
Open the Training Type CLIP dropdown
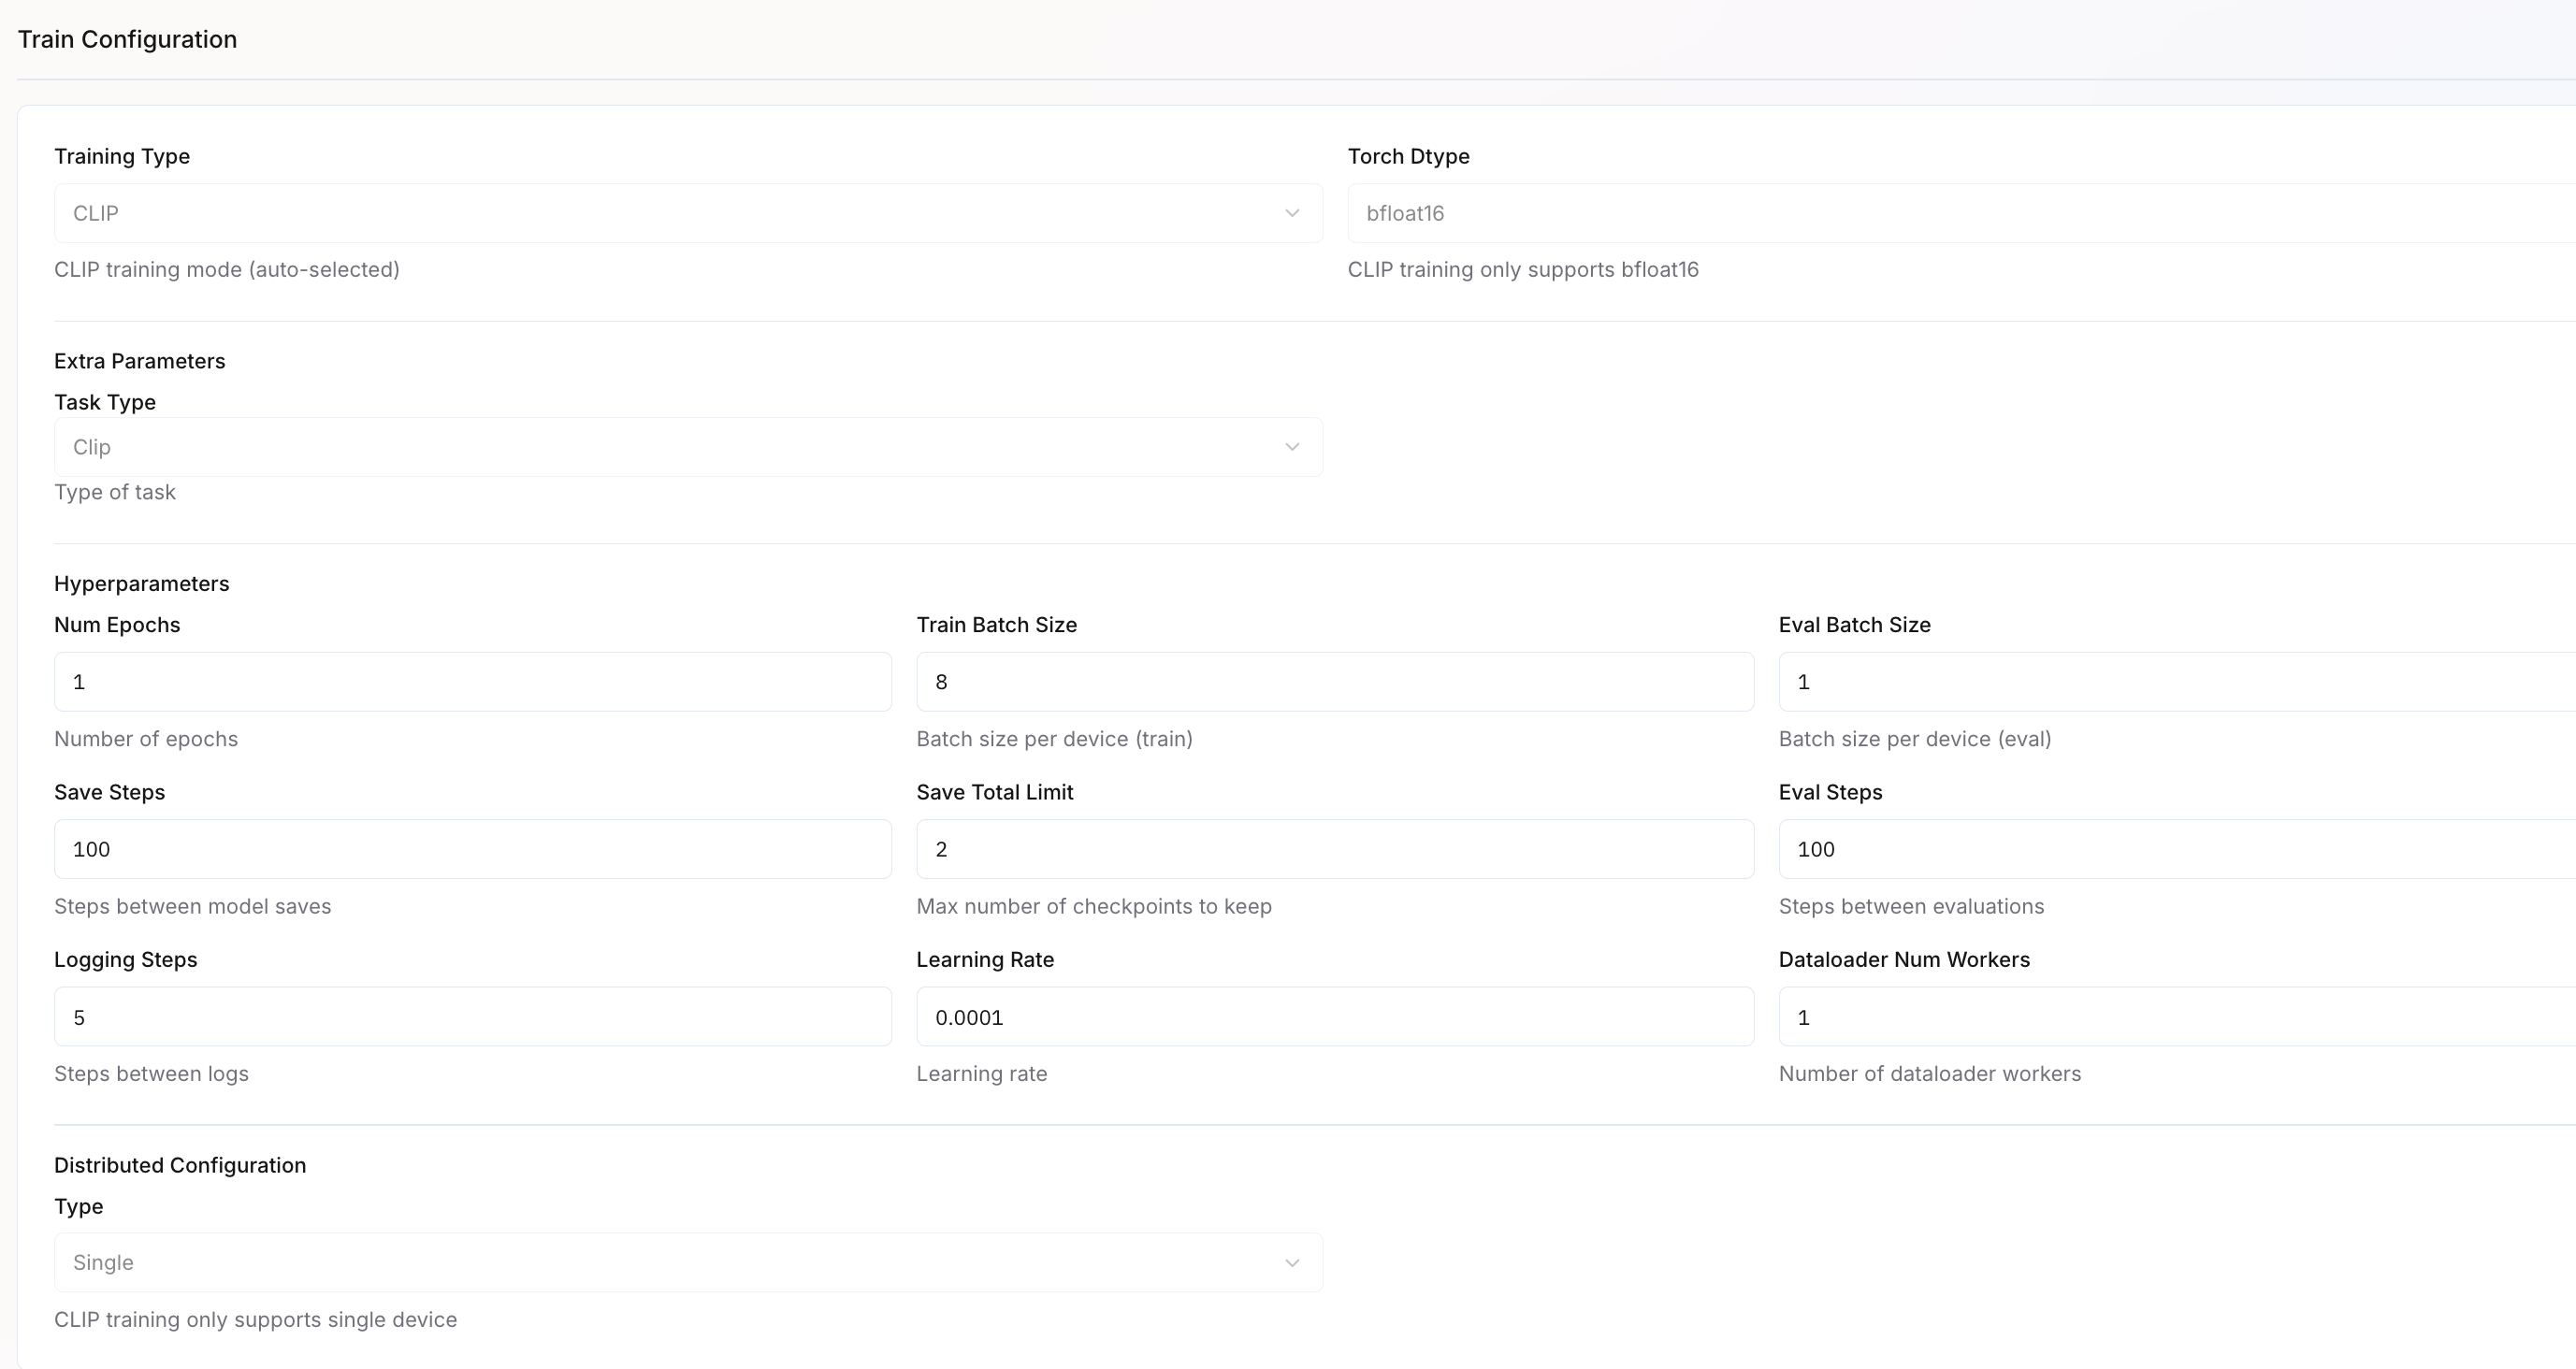[x=687, y=213]
